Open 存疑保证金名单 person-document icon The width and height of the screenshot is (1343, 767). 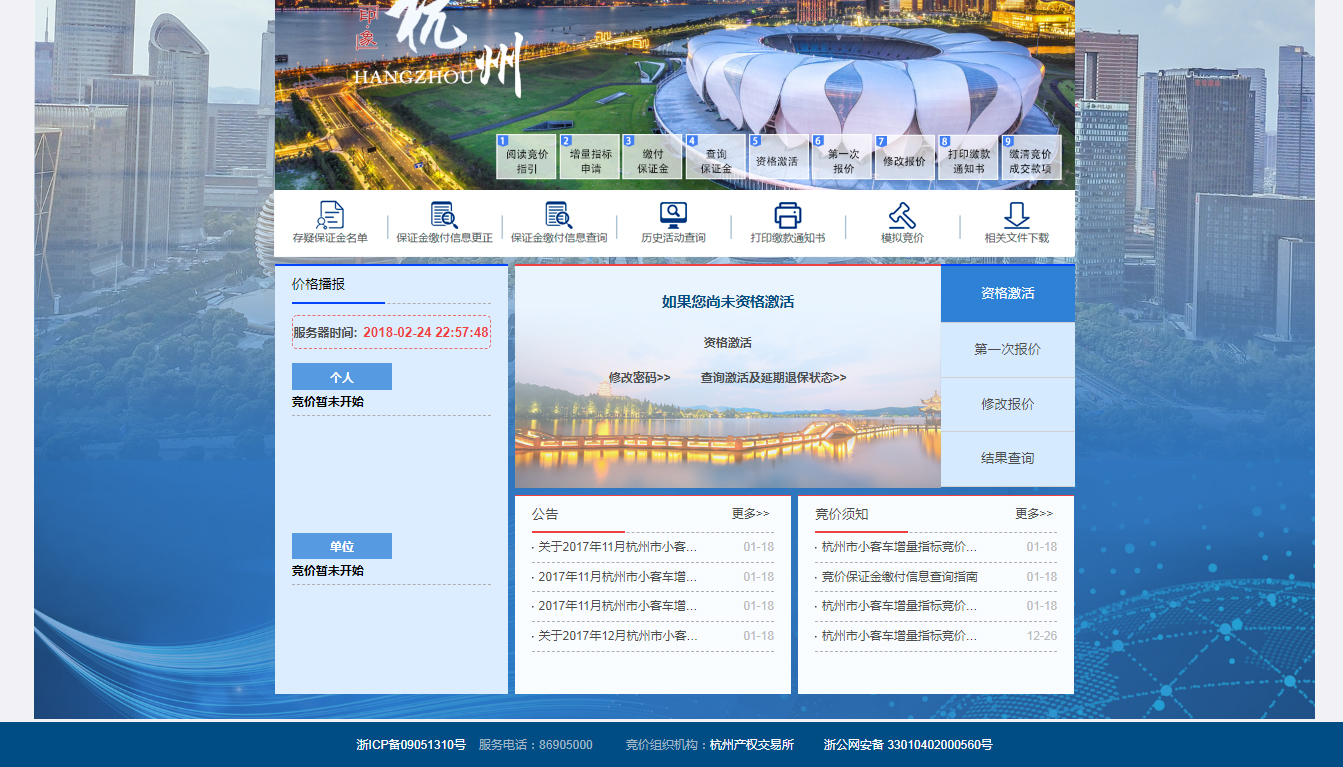330,216
